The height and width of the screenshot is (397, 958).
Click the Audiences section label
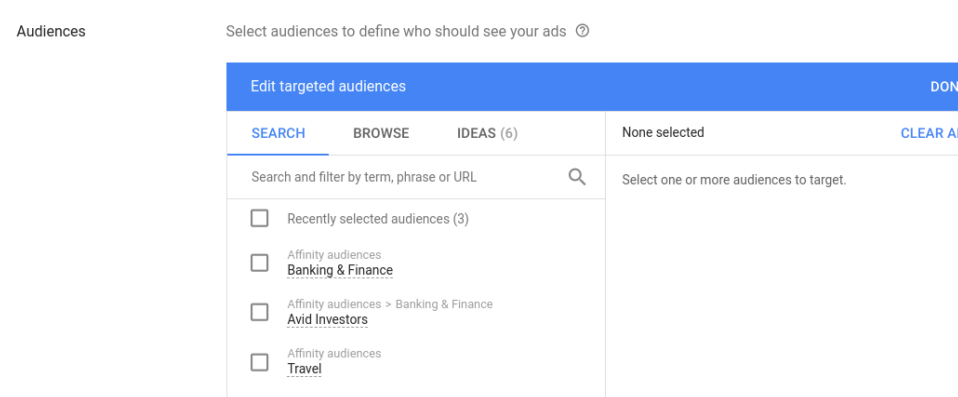(51, 31)
